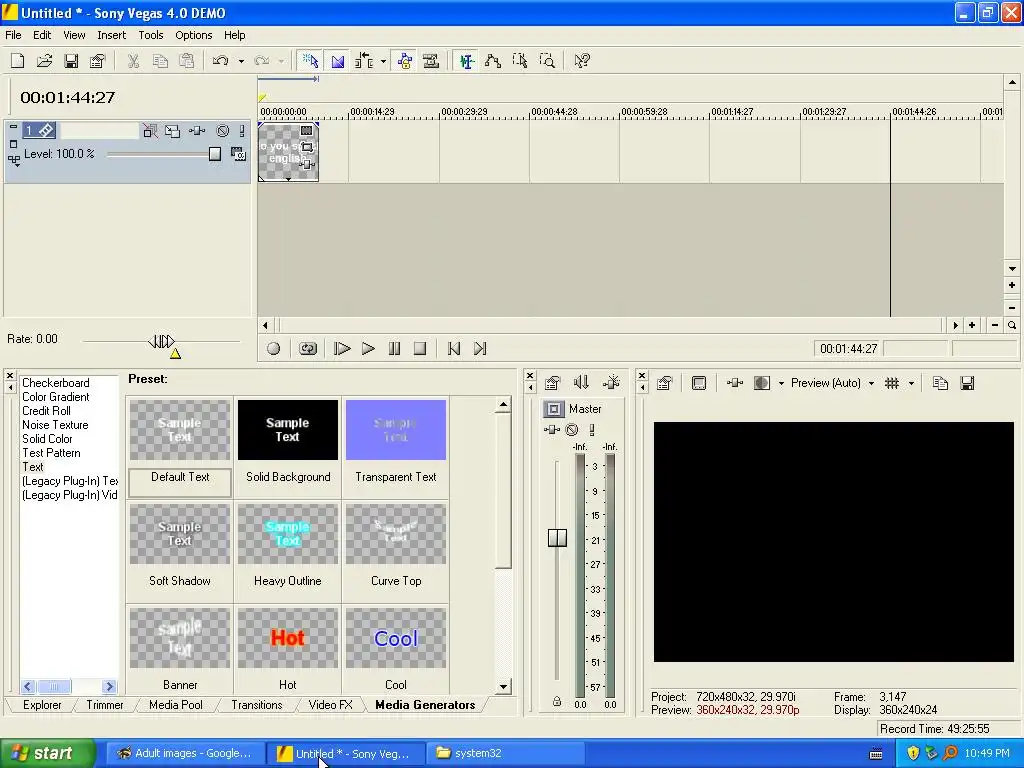Open the Options menu
The height and width of the screenshot is (768, 1024).
[193, 35]
